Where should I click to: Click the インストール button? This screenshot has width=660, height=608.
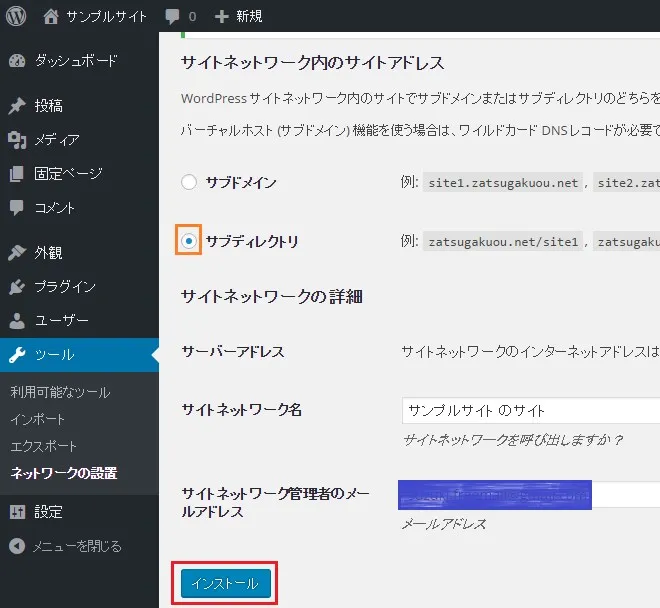coord(226,584)
